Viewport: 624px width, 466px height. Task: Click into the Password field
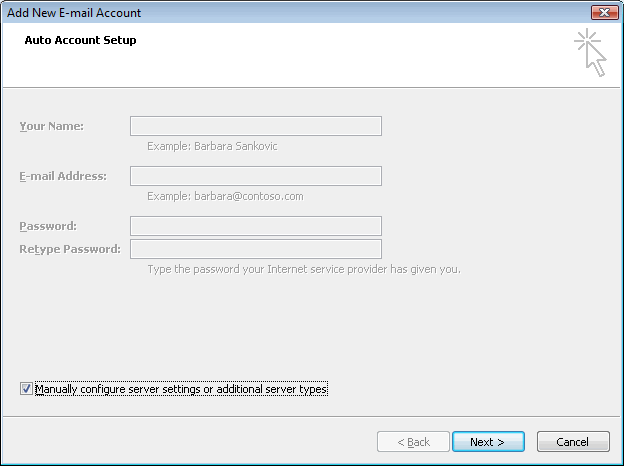coord(255,226)
